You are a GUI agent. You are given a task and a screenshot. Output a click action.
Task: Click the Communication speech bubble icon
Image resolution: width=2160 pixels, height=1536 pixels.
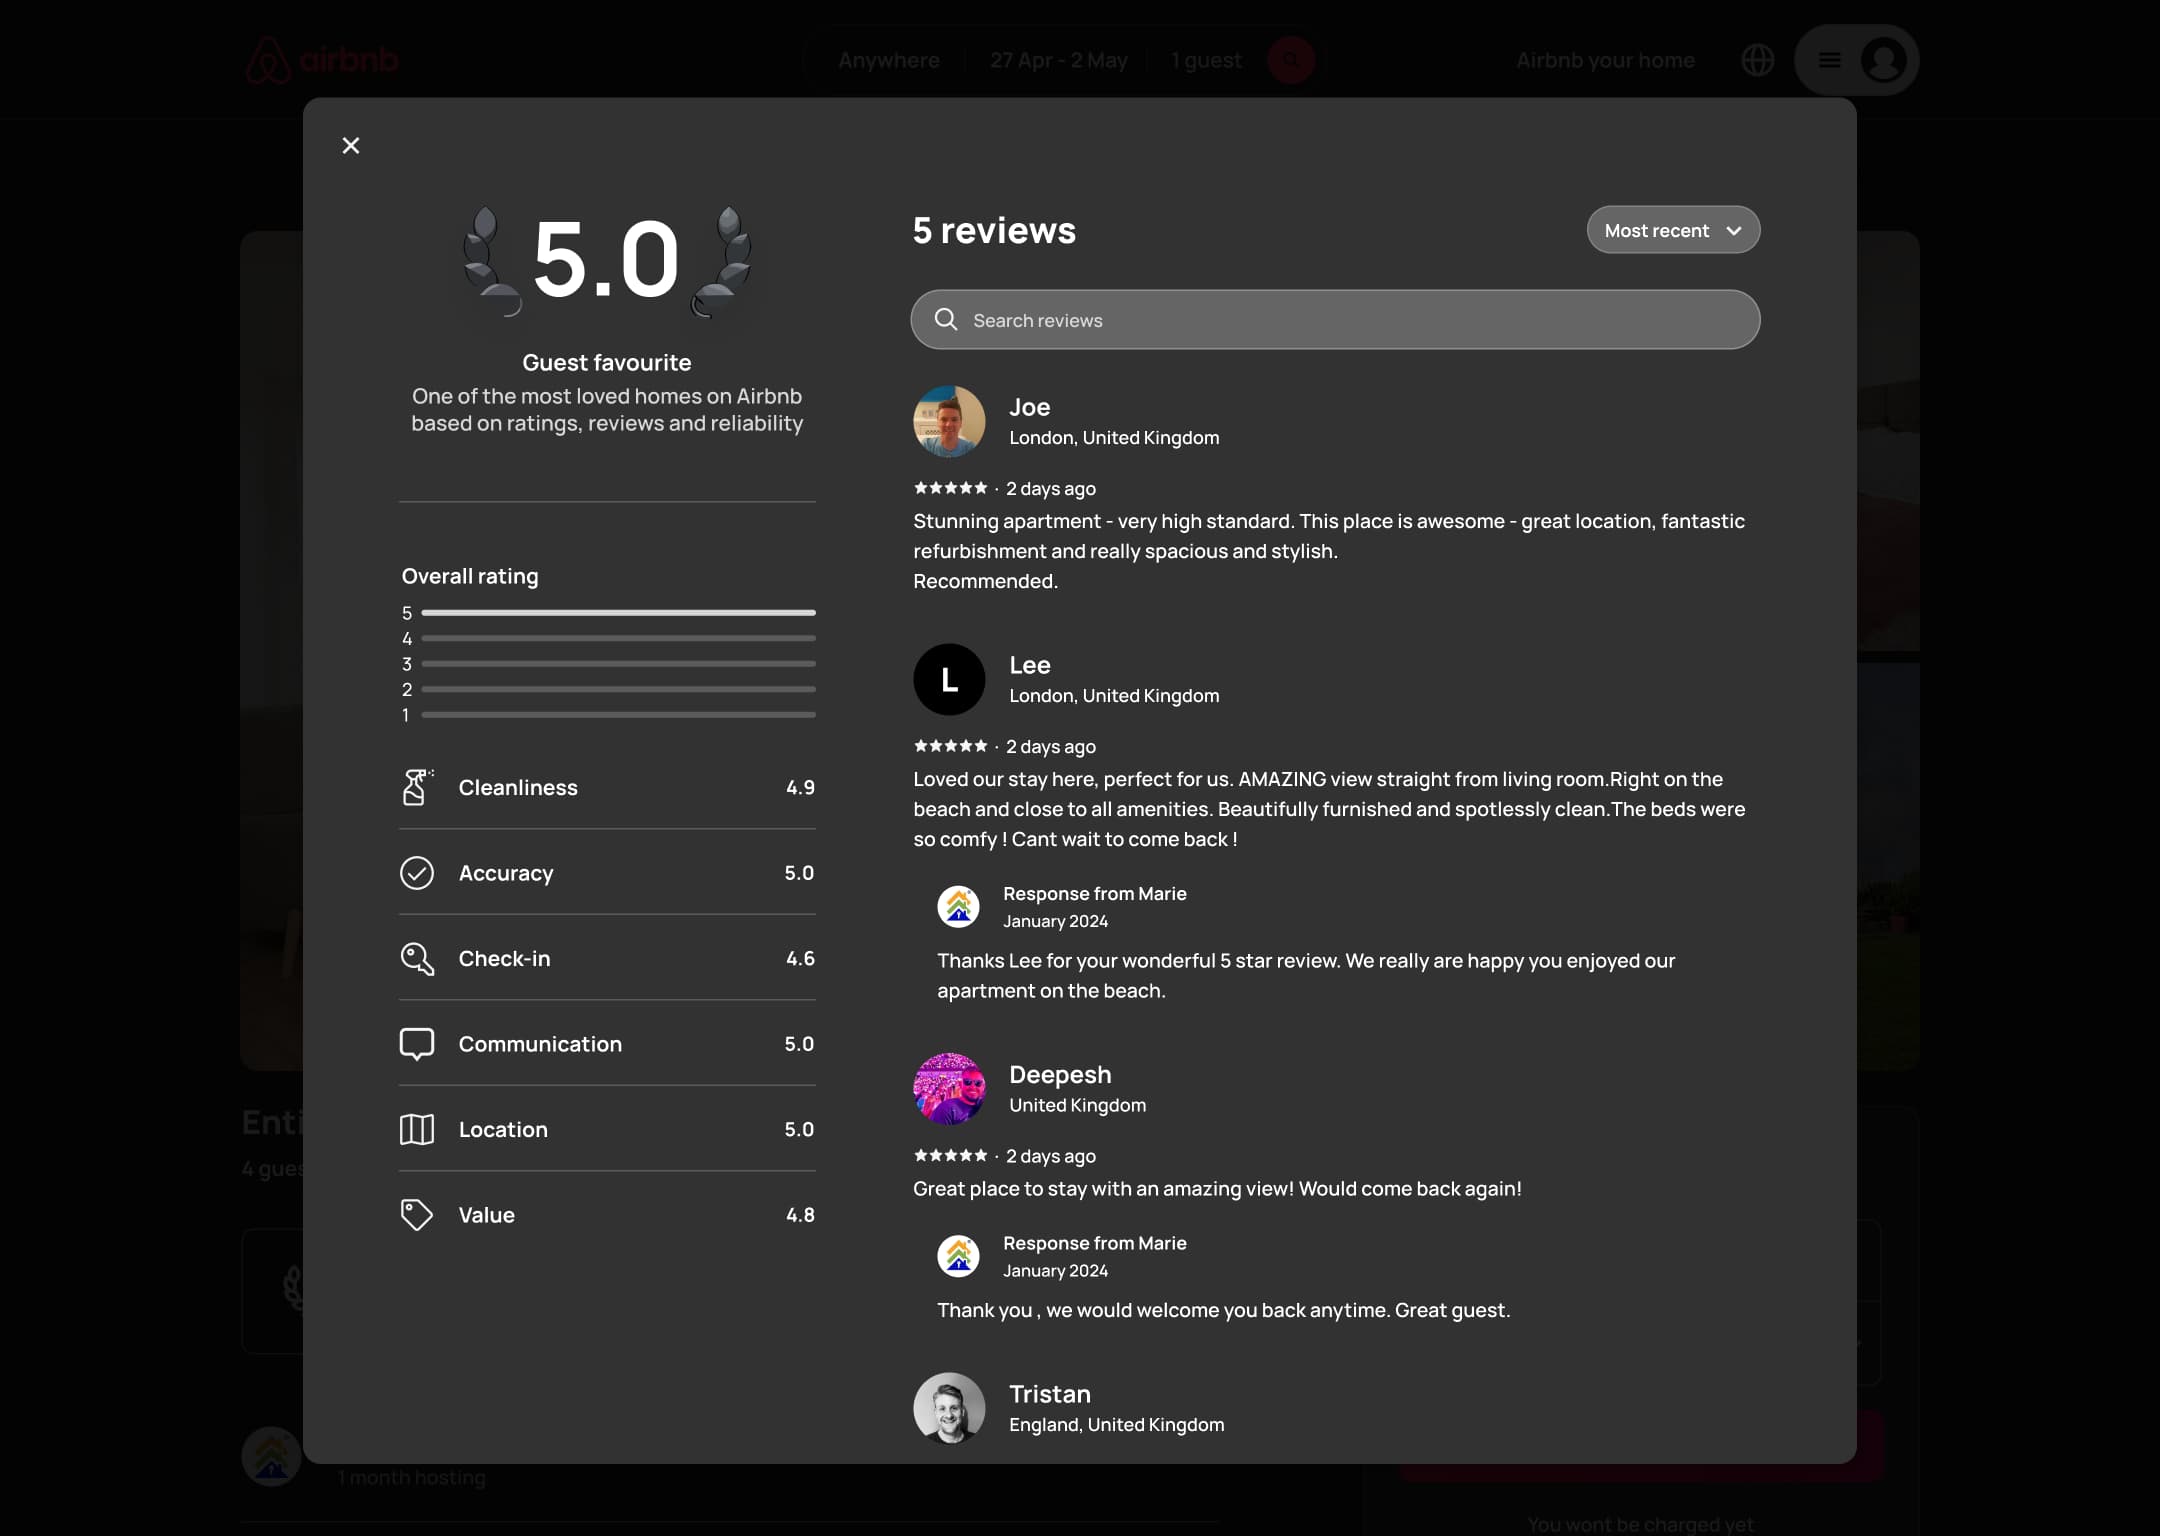tap(417, 1044)
